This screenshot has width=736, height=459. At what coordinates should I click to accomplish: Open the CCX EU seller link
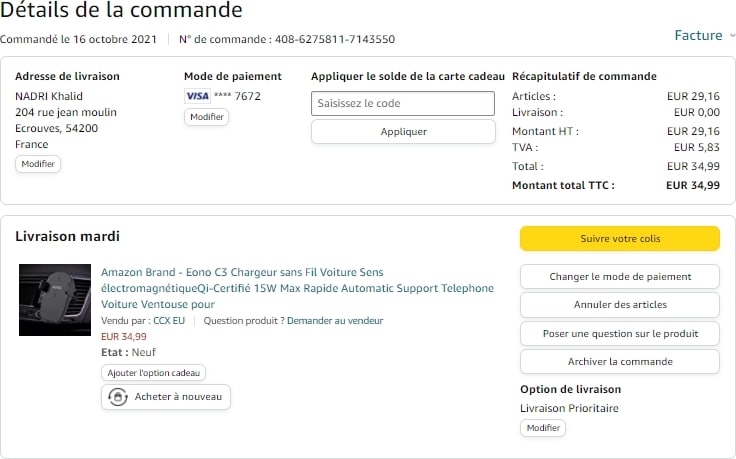169,321
